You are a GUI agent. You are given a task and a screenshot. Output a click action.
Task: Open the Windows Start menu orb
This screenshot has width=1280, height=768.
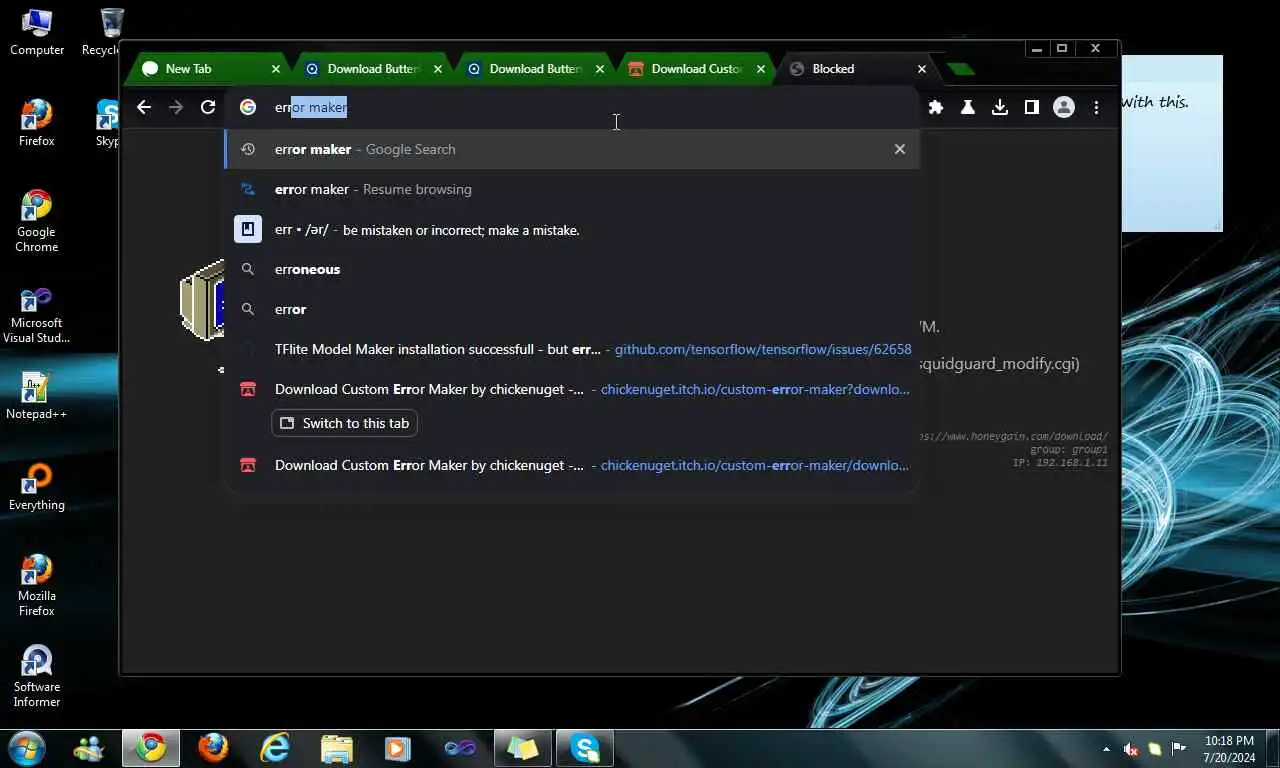[26, 748]
